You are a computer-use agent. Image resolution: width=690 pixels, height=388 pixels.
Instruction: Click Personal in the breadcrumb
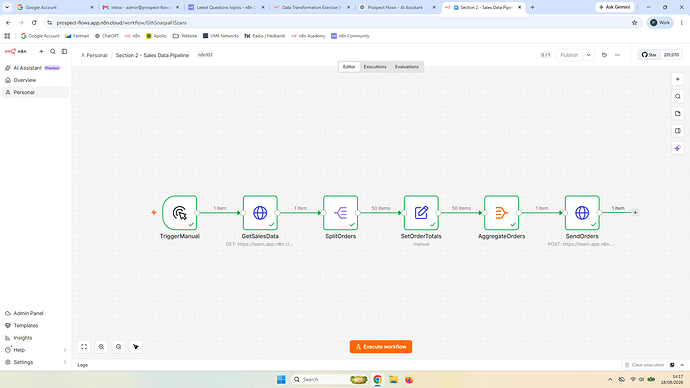click(x=94, y=55)
